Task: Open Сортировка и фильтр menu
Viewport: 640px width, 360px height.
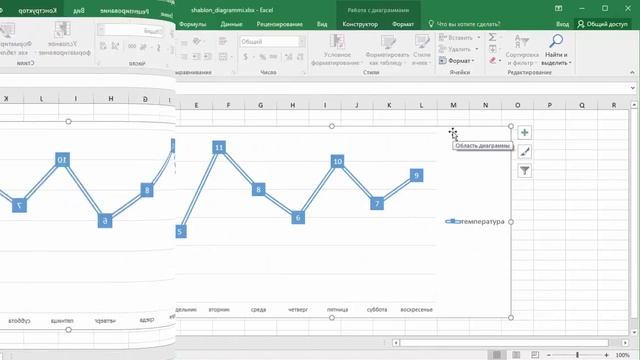Action: [522, 50]
